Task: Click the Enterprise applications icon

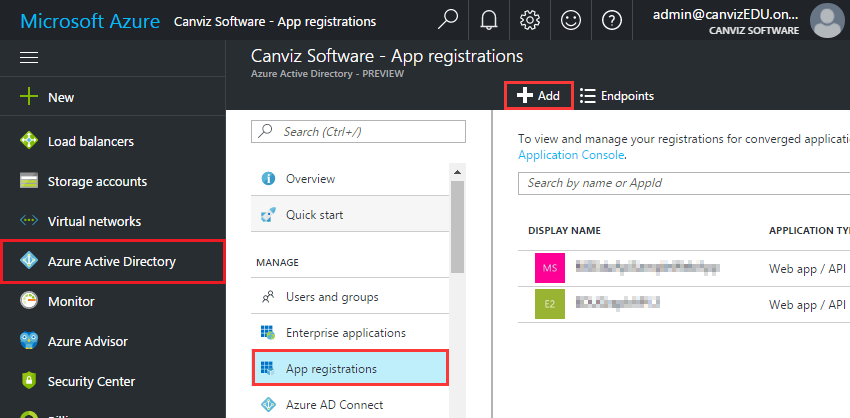Action: point(268,332)
